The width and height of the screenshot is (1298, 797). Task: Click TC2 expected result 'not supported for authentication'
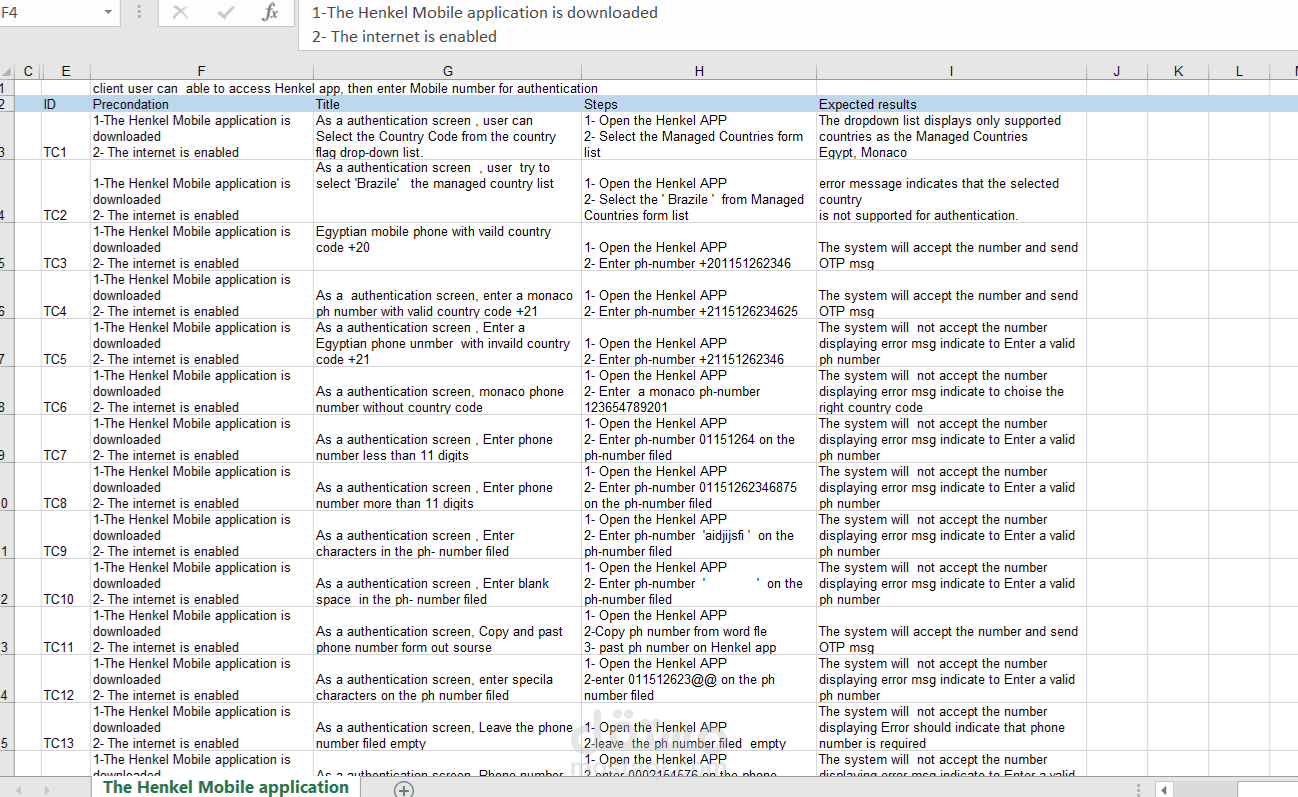(951, 191)
